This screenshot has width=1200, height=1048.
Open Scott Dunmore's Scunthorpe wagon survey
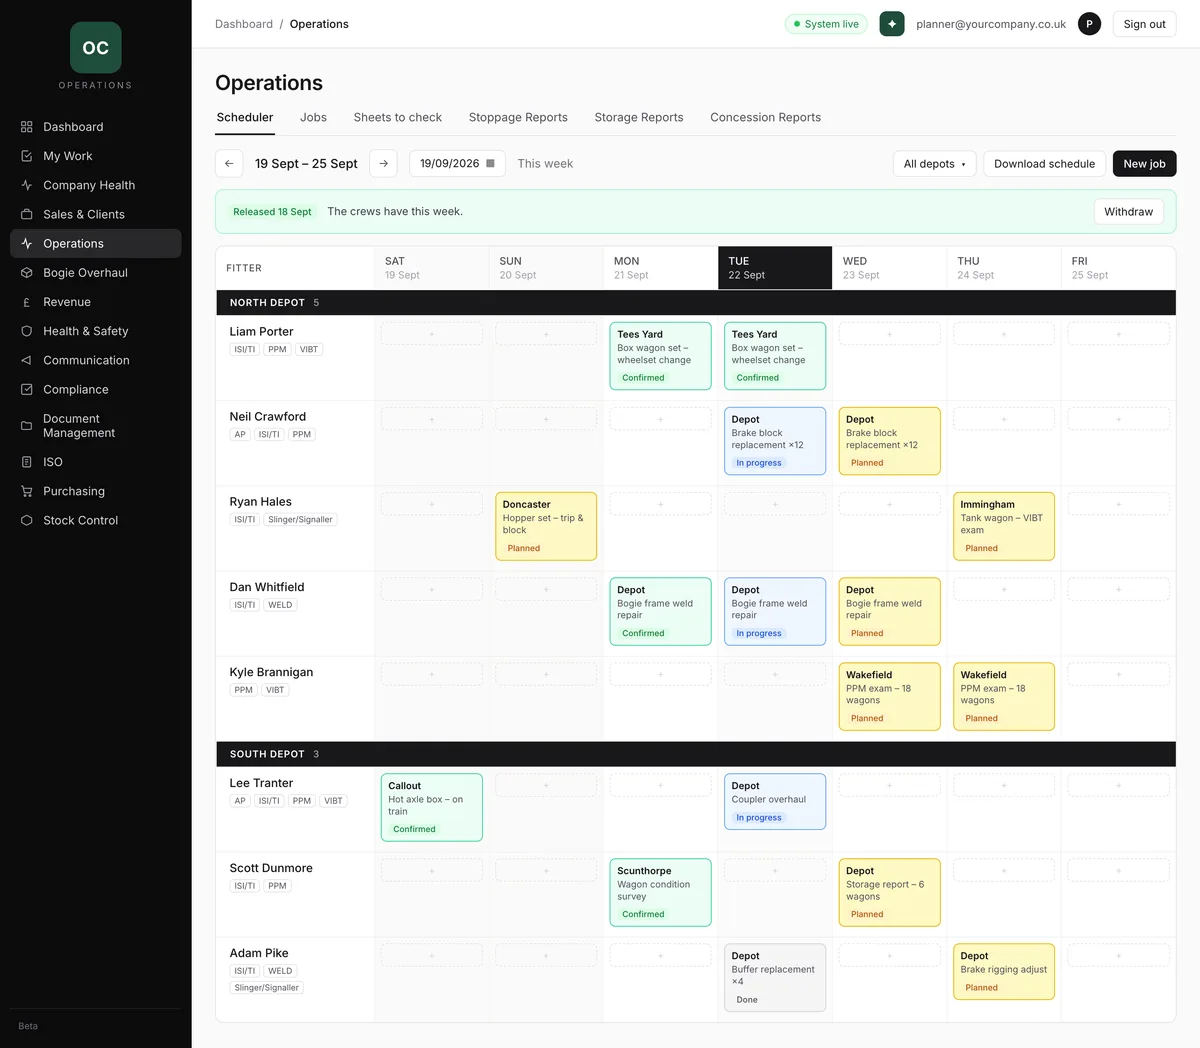click(x=660, y=892)
